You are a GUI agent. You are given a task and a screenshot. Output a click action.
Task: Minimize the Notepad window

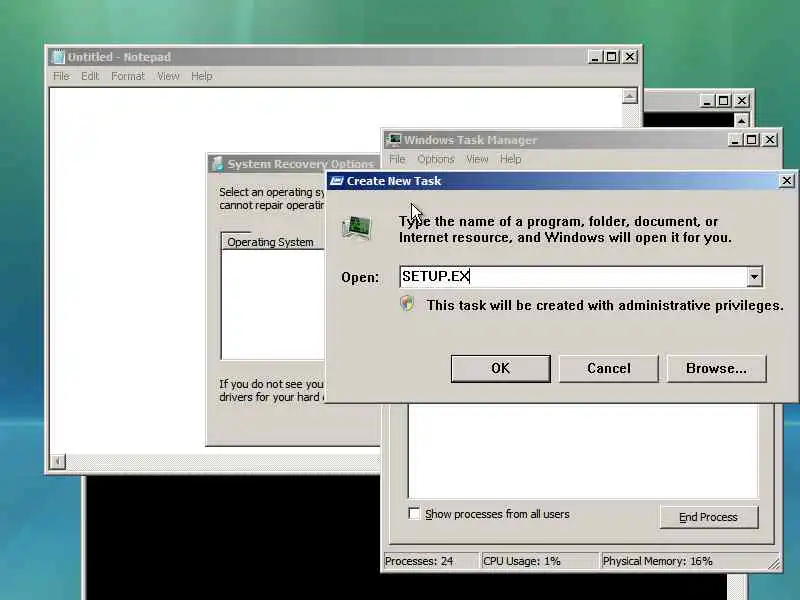[x=594, y=57]
